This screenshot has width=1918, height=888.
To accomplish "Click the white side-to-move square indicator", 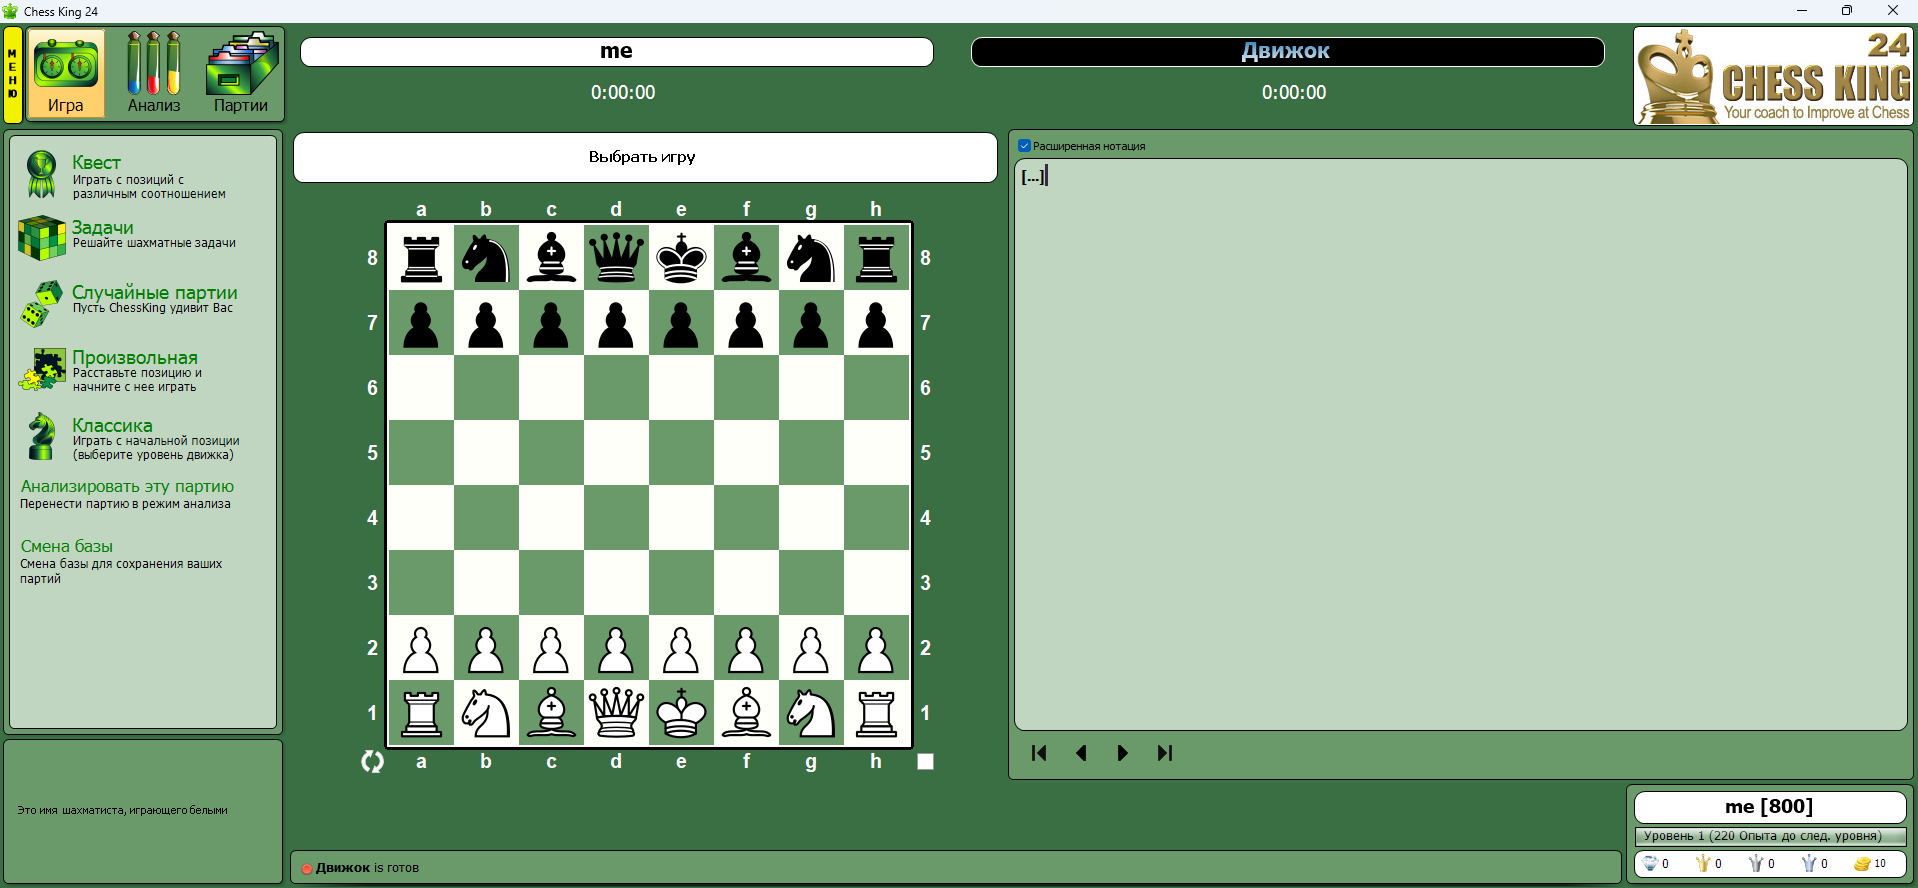I will coord(925,762).
